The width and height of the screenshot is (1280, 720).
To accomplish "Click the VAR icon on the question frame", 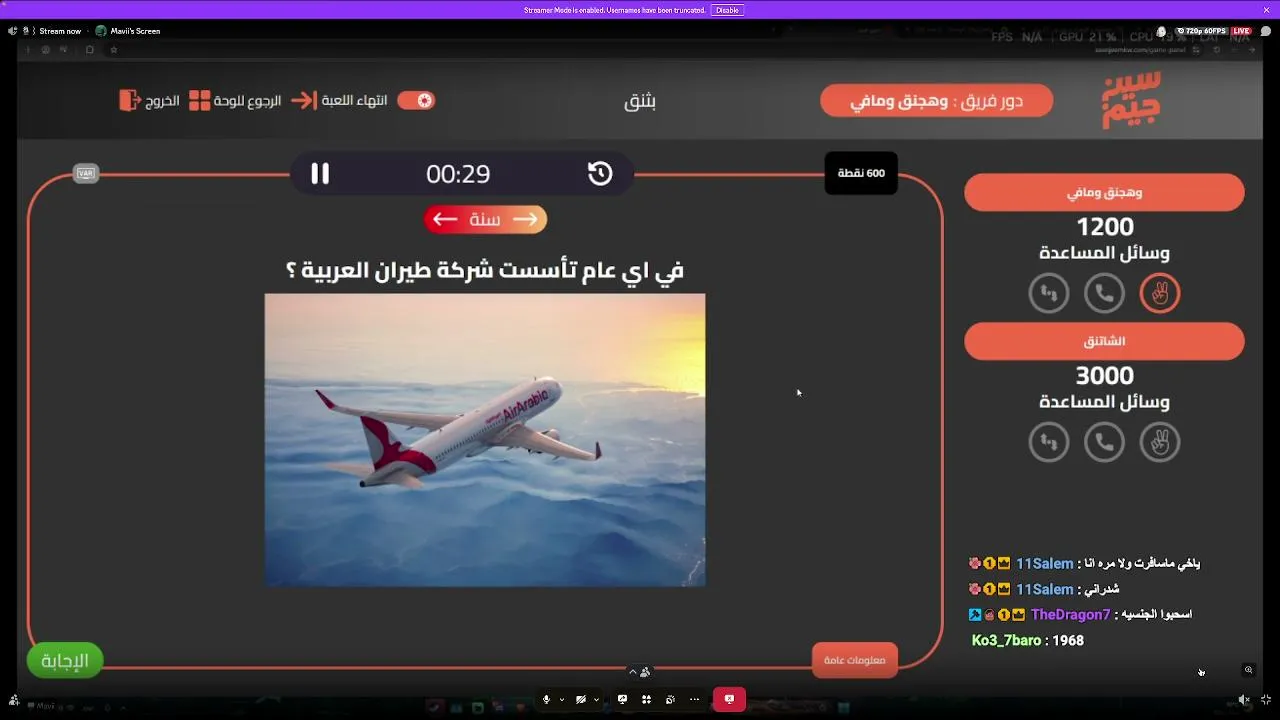I will coord(86,174).
